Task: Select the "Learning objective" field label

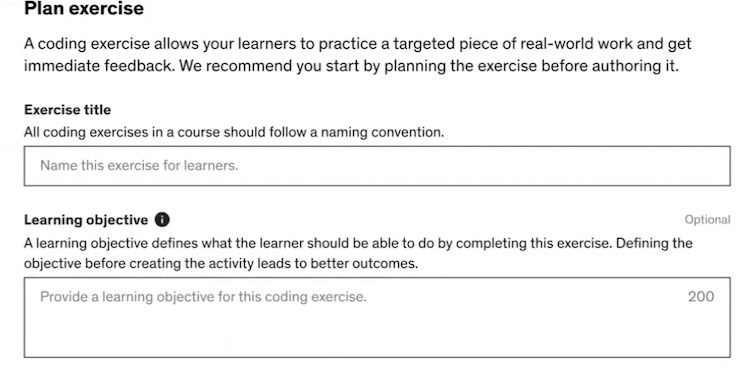Action: (86, 220)
